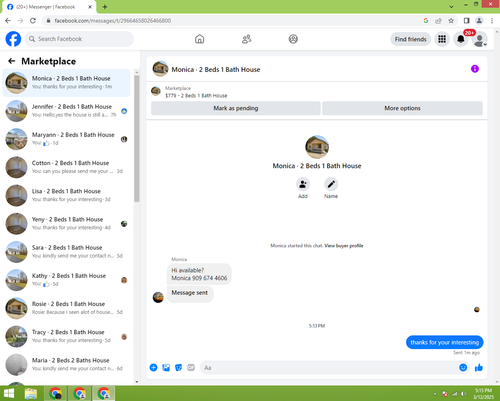Attach a photo using the image icon
This screenshot has width=500, height=401.
pos(166,367)
